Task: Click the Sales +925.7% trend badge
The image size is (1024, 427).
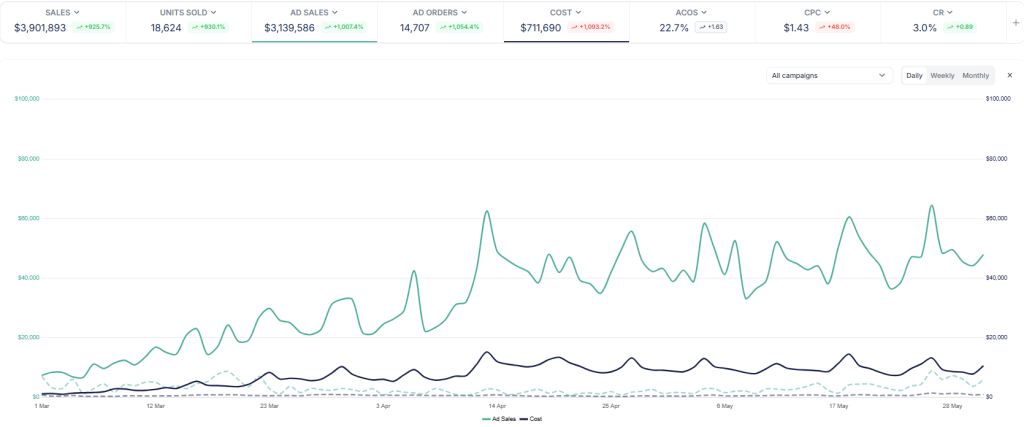Action: tap(96, 28)
